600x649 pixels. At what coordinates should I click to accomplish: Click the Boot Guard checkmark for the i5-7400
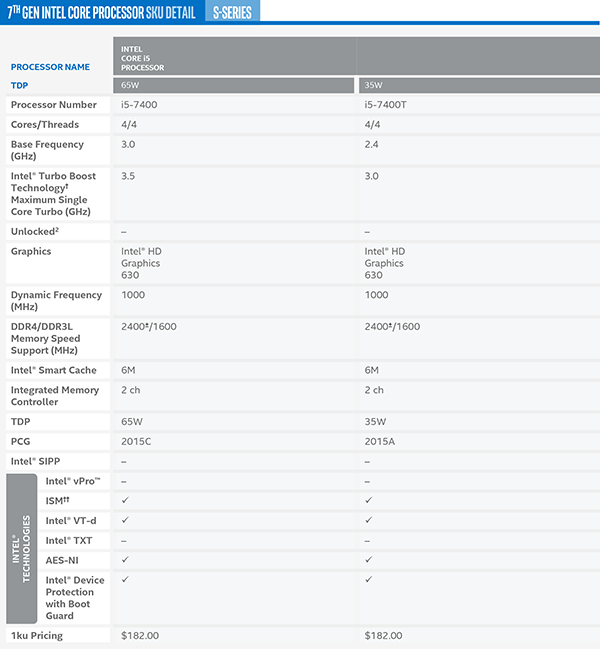coord(125,580)
